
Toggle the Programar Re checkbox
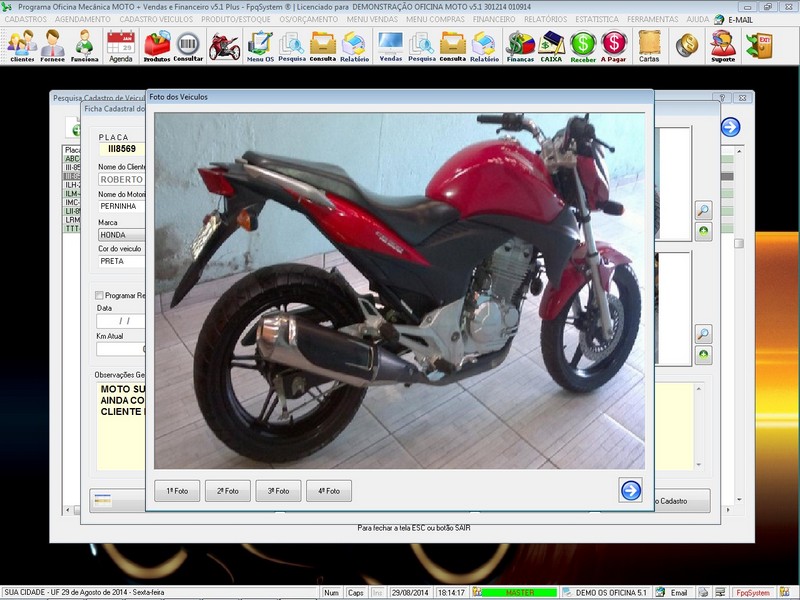(x=99, y=295)
